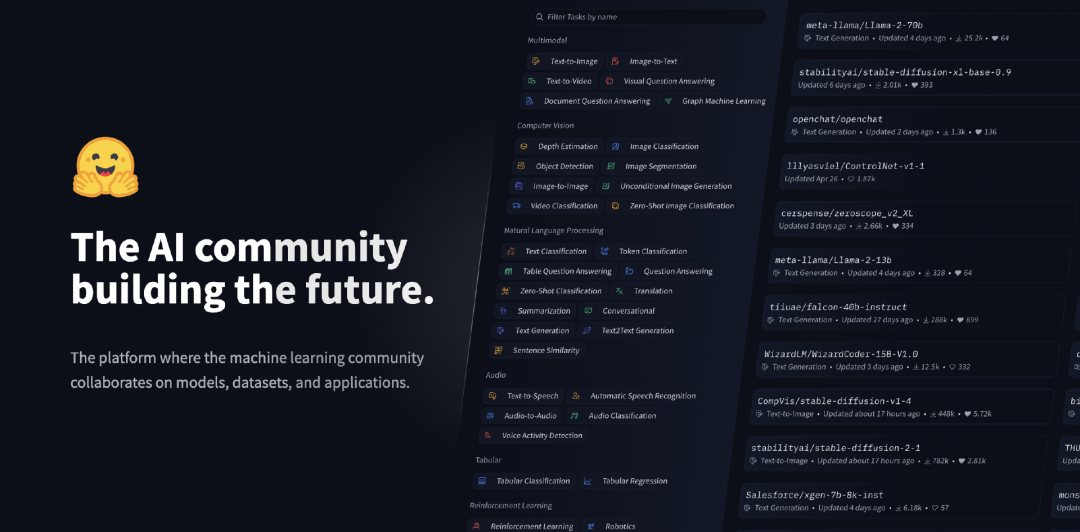The image size is (1080, 532).
Task: Open the WizardLM/WizardCoder-15B-V1.0 model
Action: pos(908,359)
